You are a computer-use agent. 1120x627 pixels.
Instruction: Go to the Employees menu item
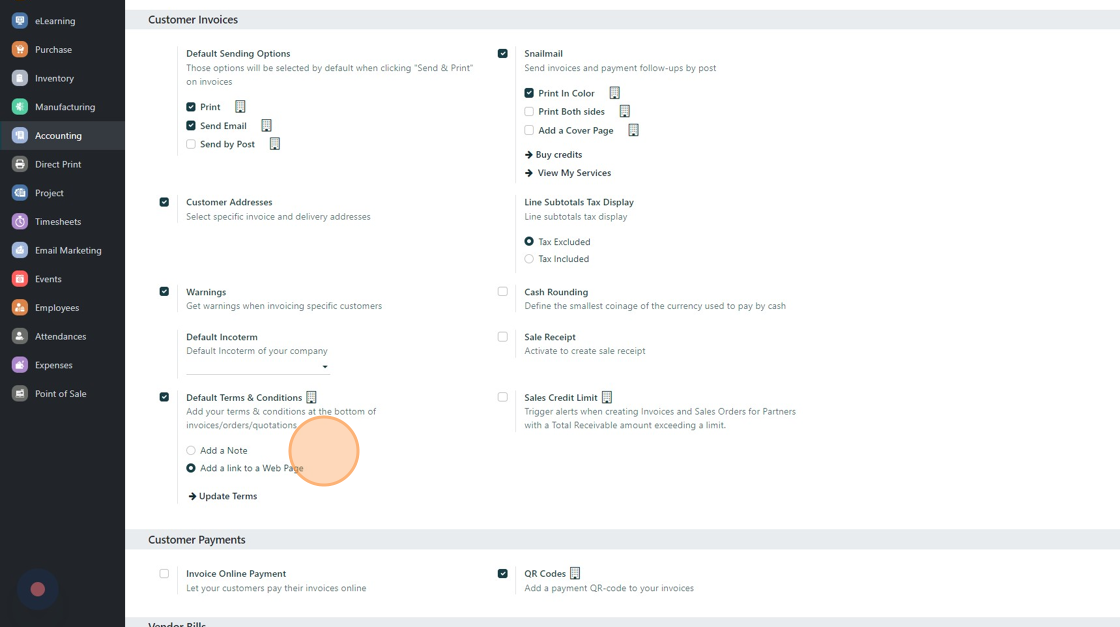[57, 308]
